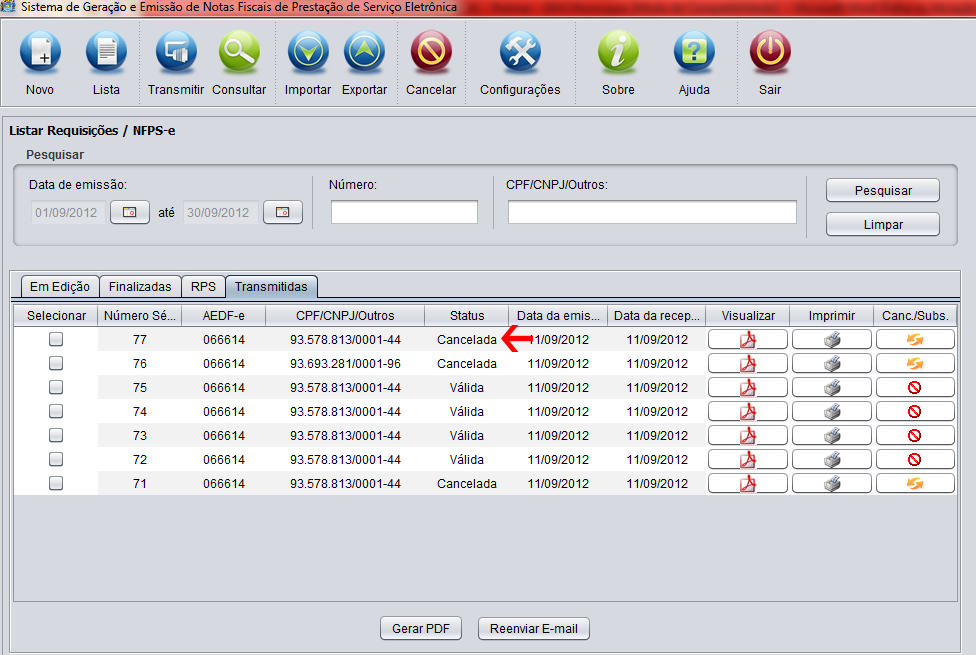Open end date calendar picker
Screen dimensions: 976x655
pos(283,212)
